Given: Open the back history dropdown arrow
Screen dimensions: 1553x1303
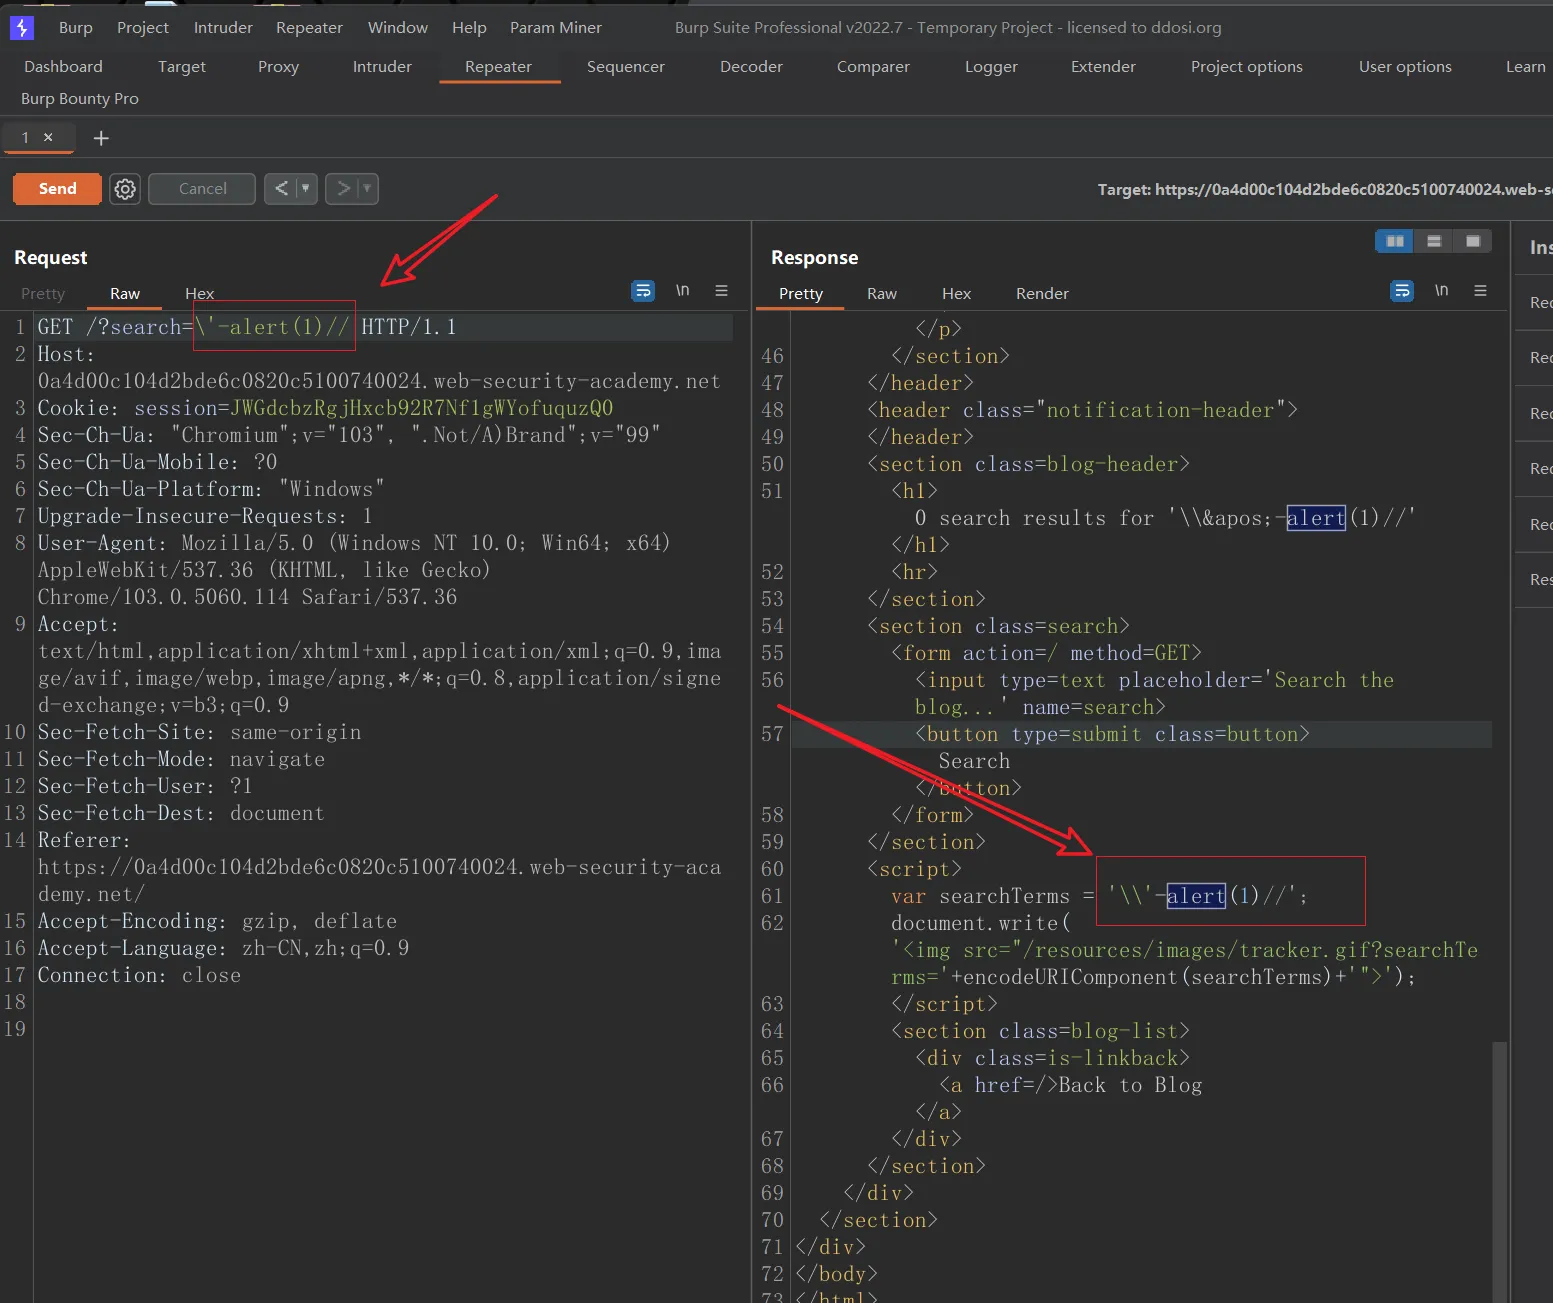Looking at the screenshot, I should pos(305,188).
